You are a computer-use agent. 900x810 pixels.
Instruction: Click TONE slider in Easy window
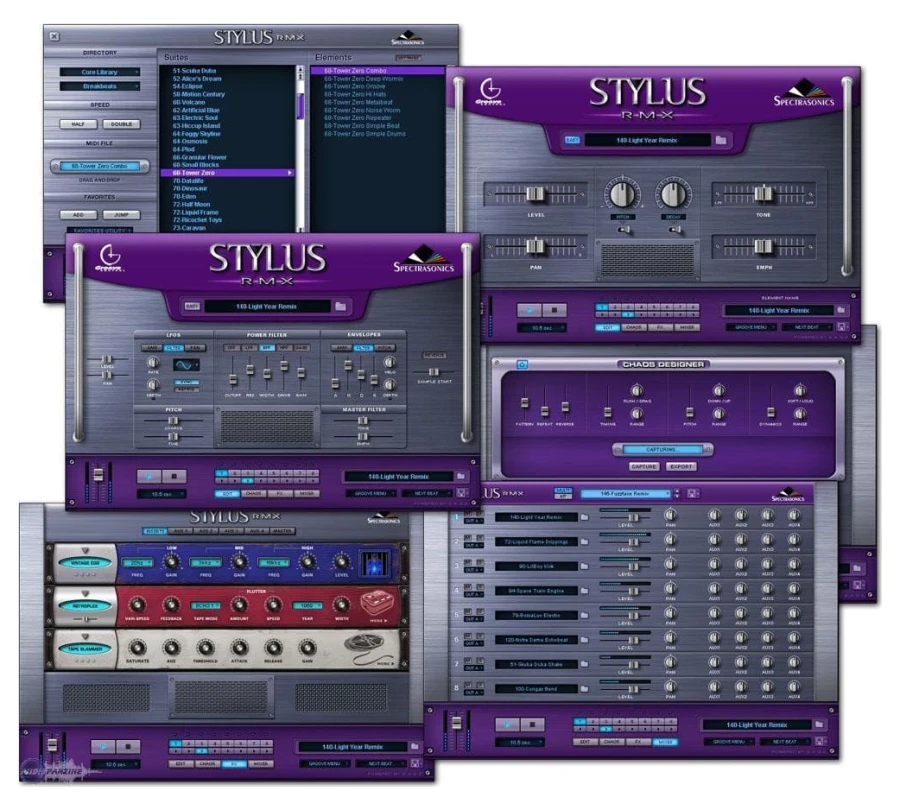click(763, 194)
